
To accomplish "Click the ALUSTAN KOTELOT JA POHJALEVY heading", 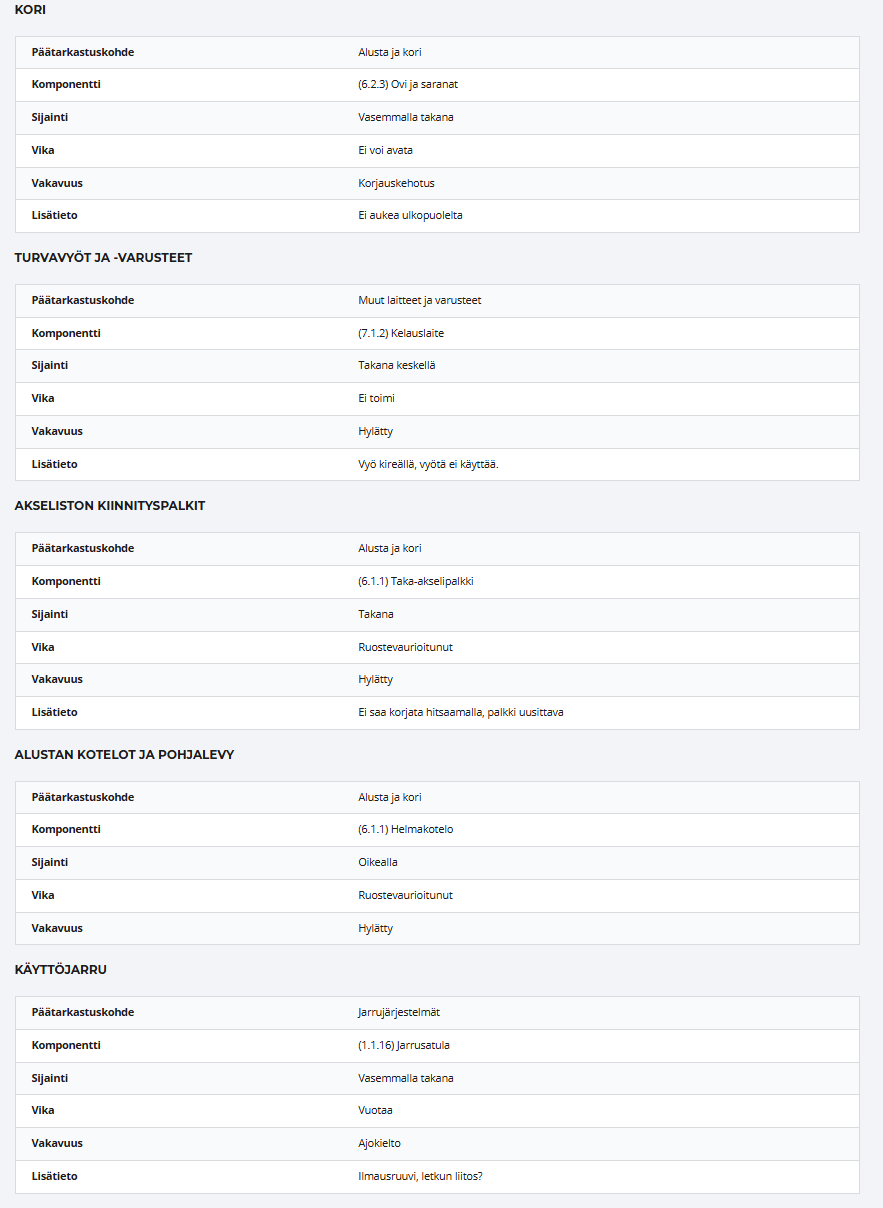I will pos(124,754).
